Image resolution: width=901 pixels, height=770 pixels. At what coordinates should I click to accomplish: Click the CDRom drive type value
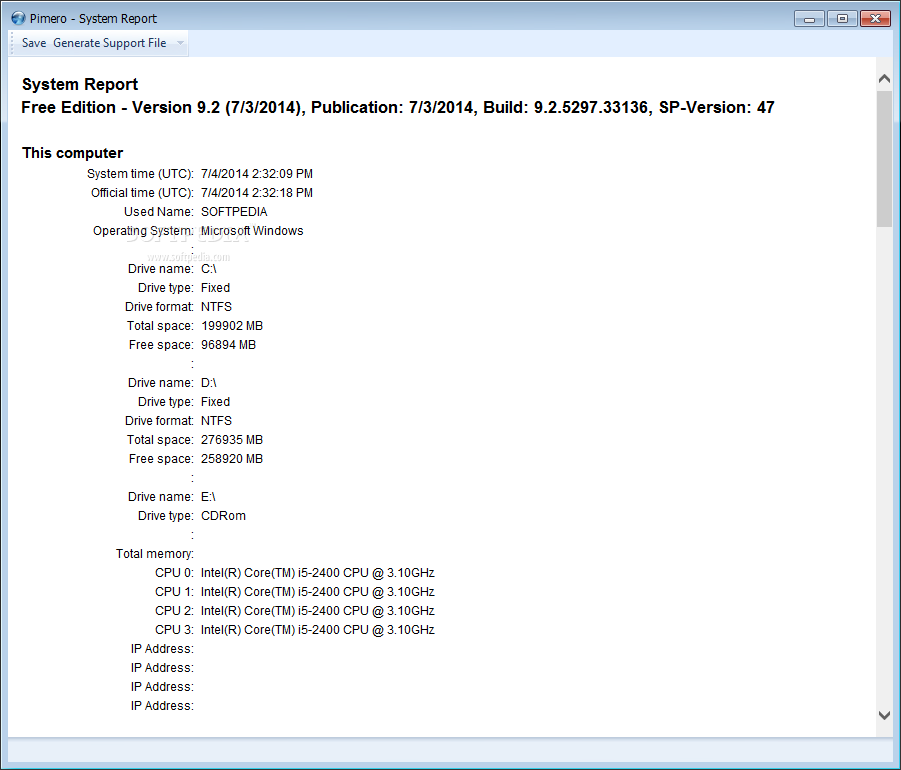coord(223,515)
